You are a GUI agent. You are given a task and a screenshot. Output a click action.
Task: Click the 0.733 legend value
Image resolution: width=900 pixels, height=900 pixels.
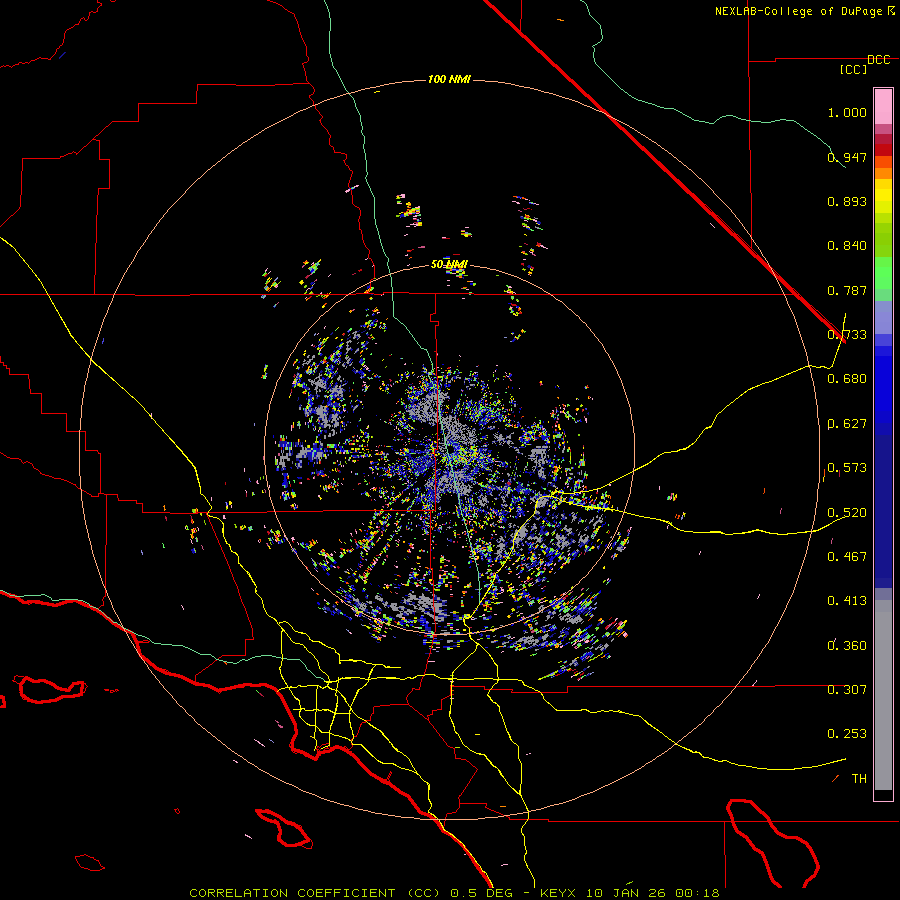(847, 335)
